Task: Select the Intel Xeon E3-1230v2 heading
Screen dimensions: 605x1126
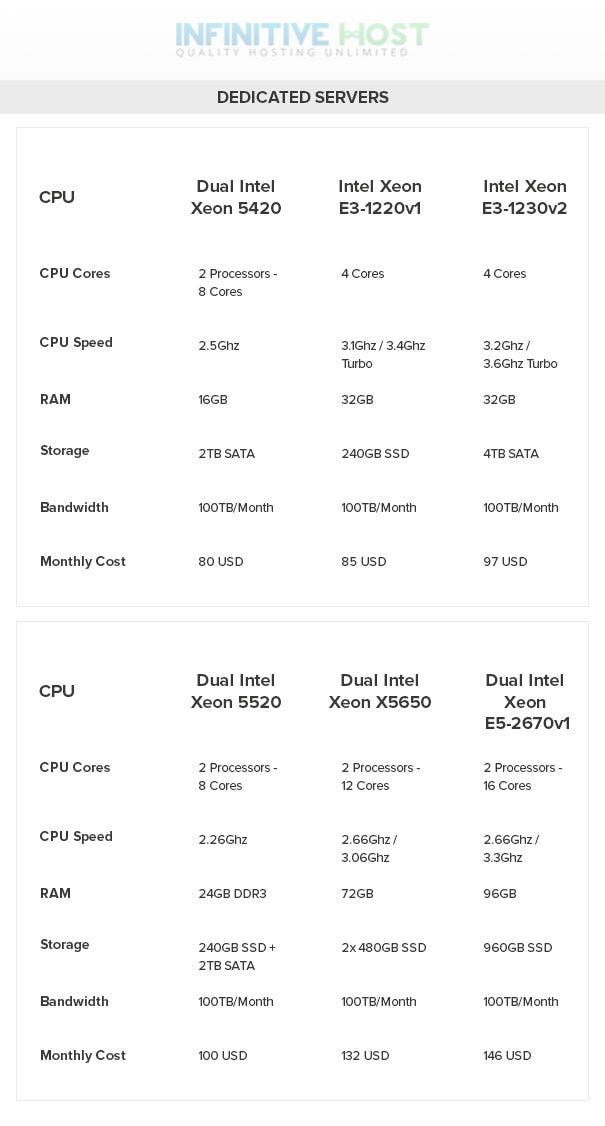Action: click(x=525, y=197)
